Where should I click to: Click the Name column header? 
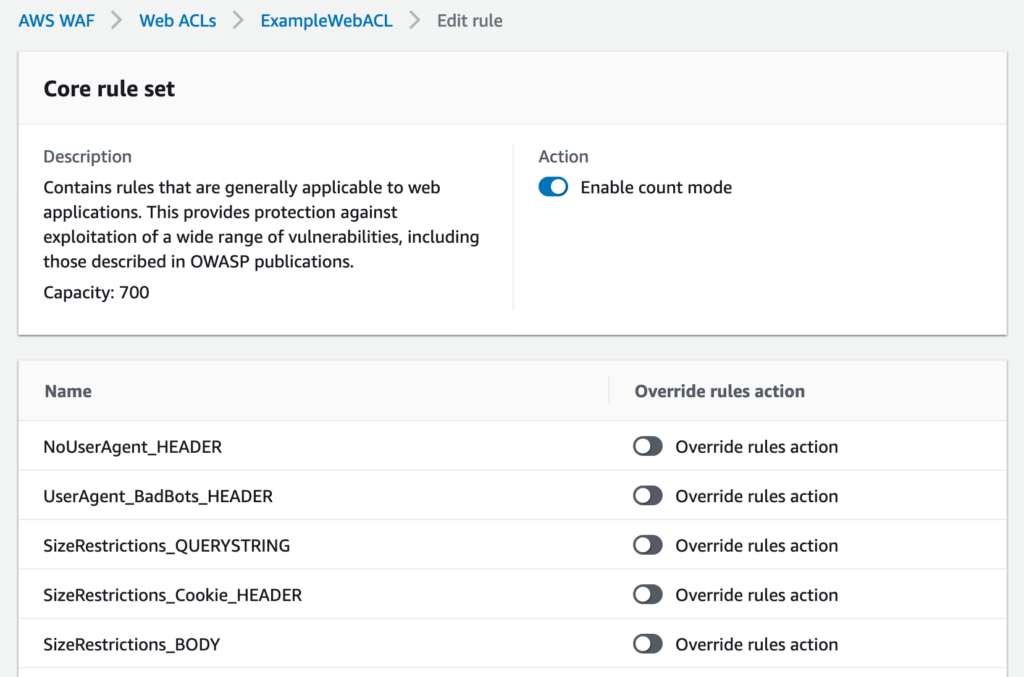tap(68, 391)
